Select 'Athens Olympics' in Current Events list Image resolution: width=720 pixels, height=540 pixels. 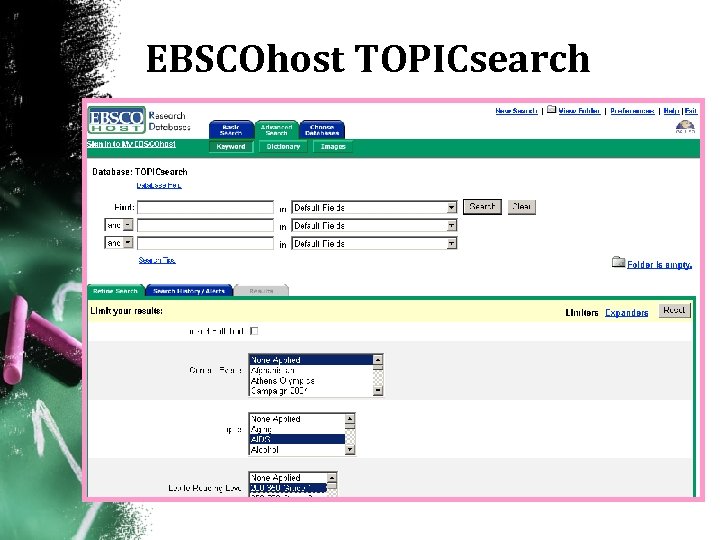click(311, 381)
